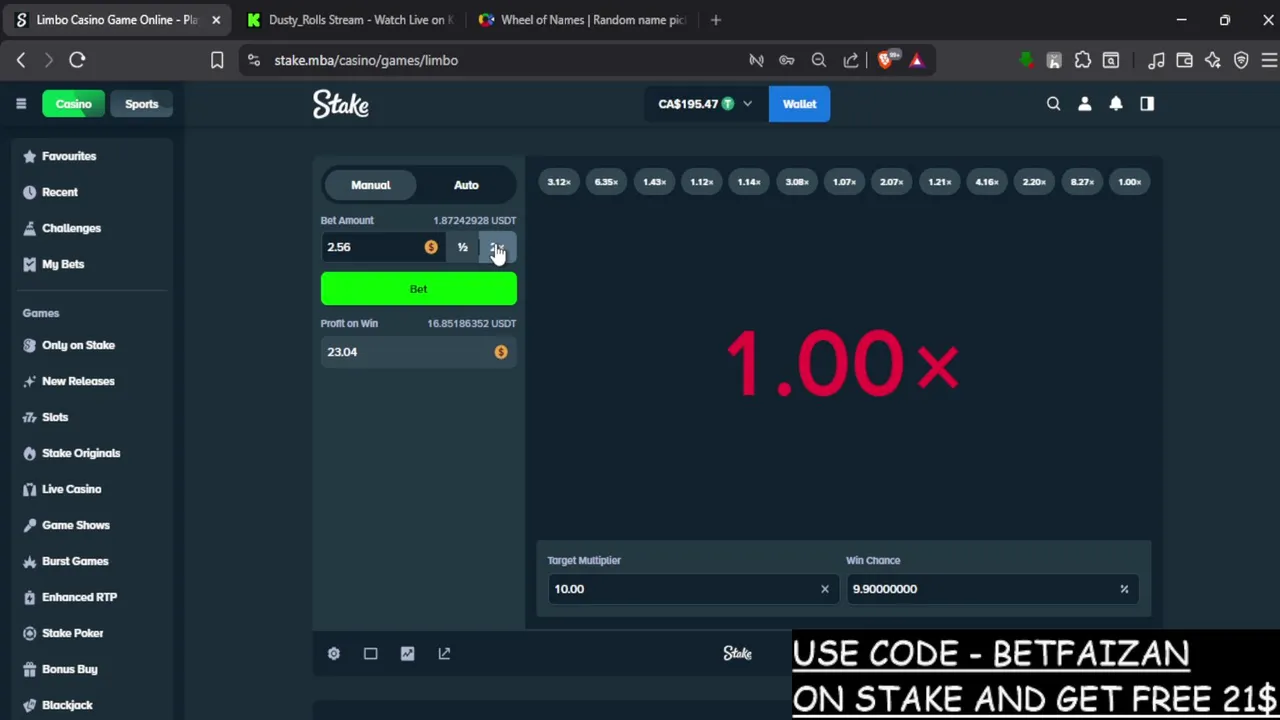Select the Sports section toggle
The image size is (1280, 720).
click(x=141, y=104)
